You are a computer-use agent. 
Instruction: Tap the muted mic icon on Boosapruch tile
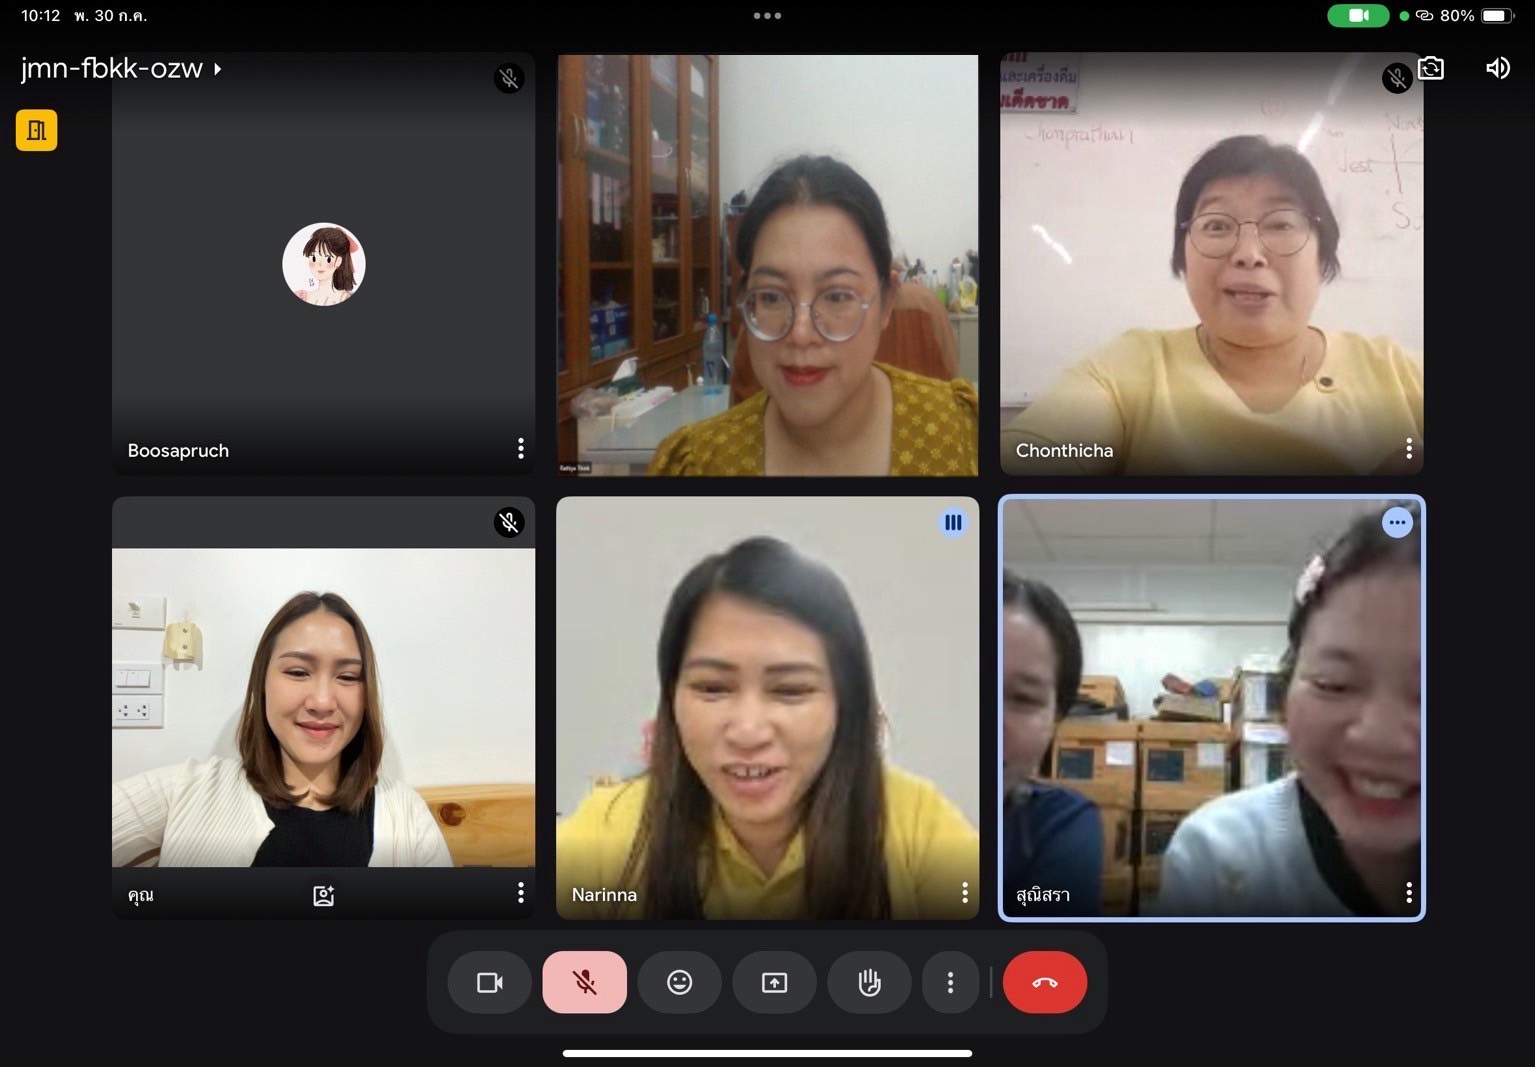[509, 78]
